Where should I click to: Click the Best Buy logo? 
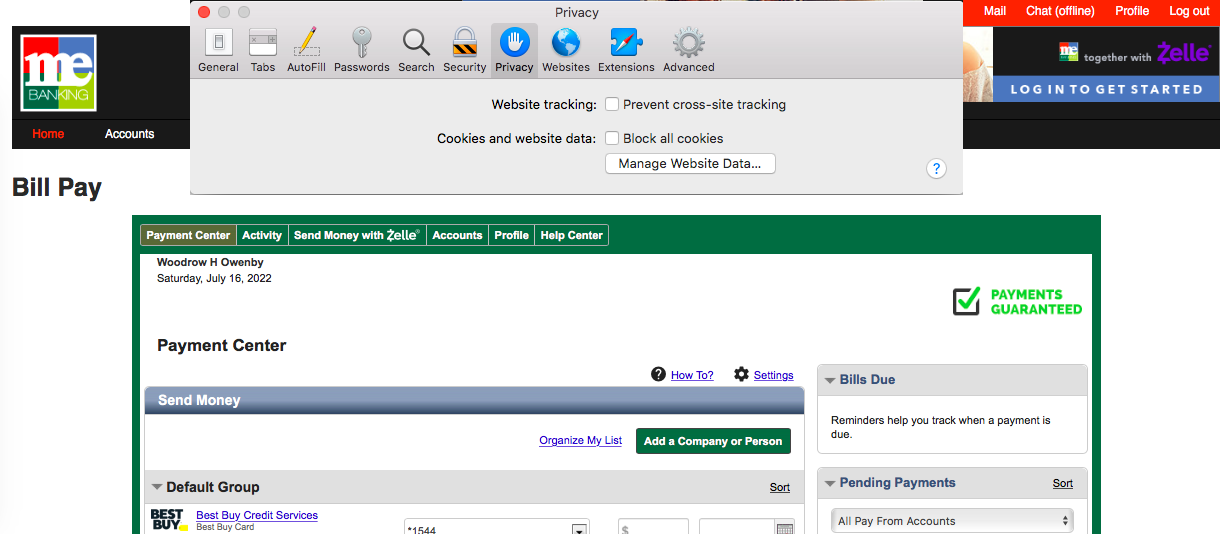click(169, 519)
